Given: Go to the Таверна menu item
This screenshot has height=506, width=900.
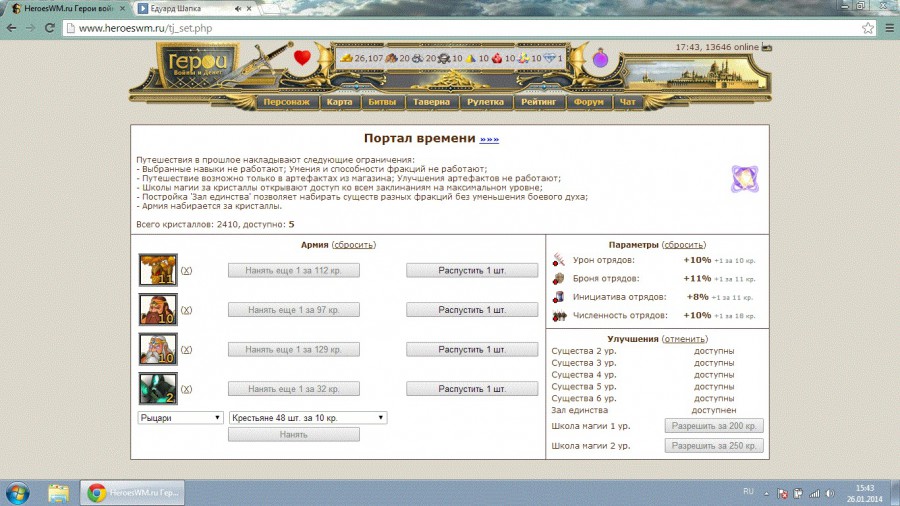Looking at the screenshot, I should pos(433,102).
